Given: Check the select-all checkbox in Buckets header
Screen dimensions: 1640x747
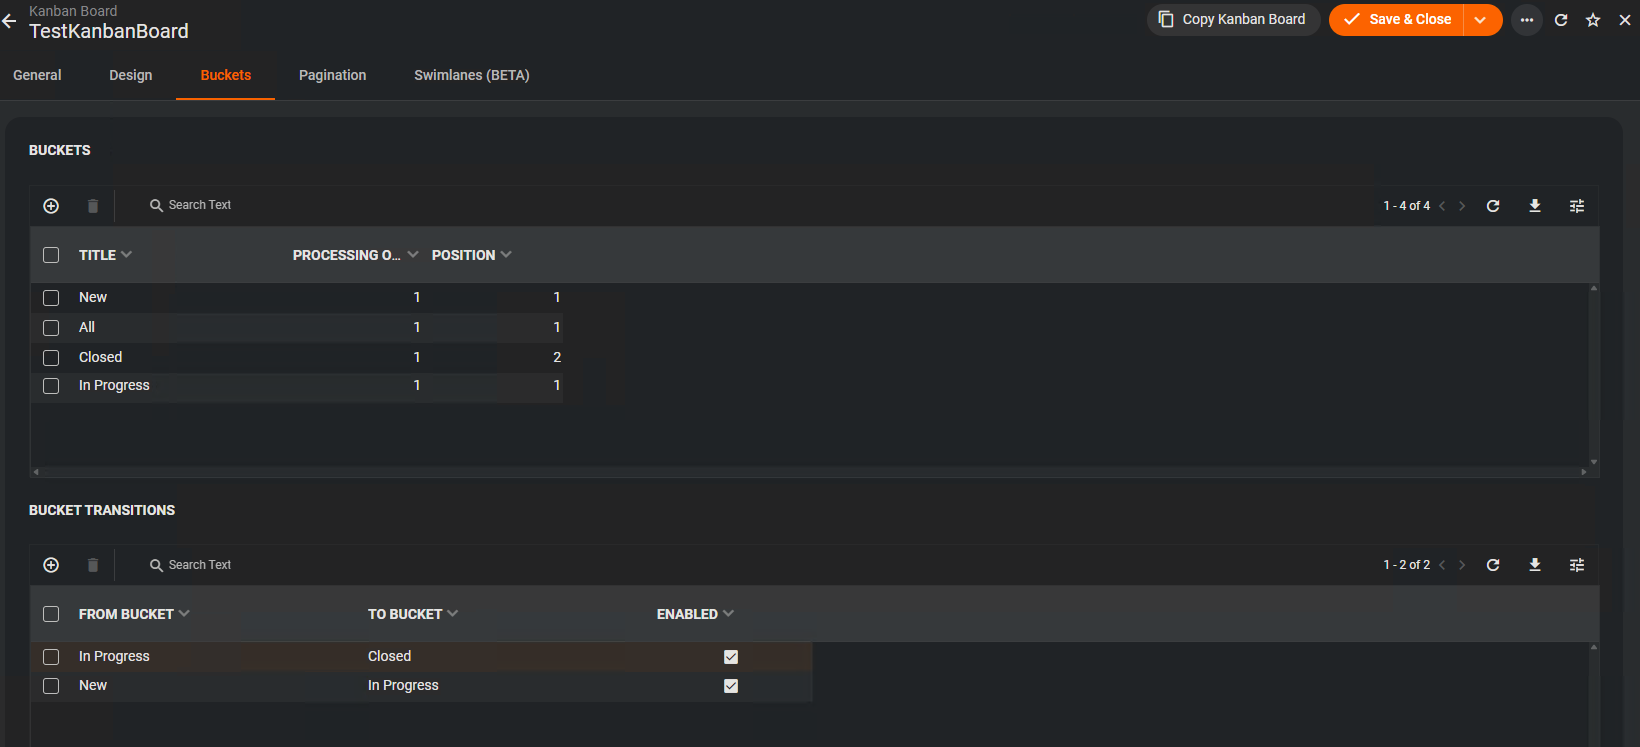Looking at the screenshot, I should click(x=51, y=255).
